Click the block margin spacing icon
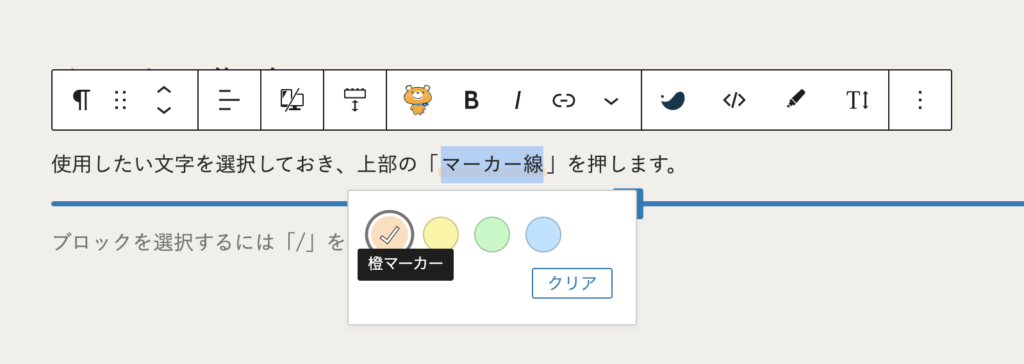This screenshot has width=1024, height=364. click(x=355, y=100)
